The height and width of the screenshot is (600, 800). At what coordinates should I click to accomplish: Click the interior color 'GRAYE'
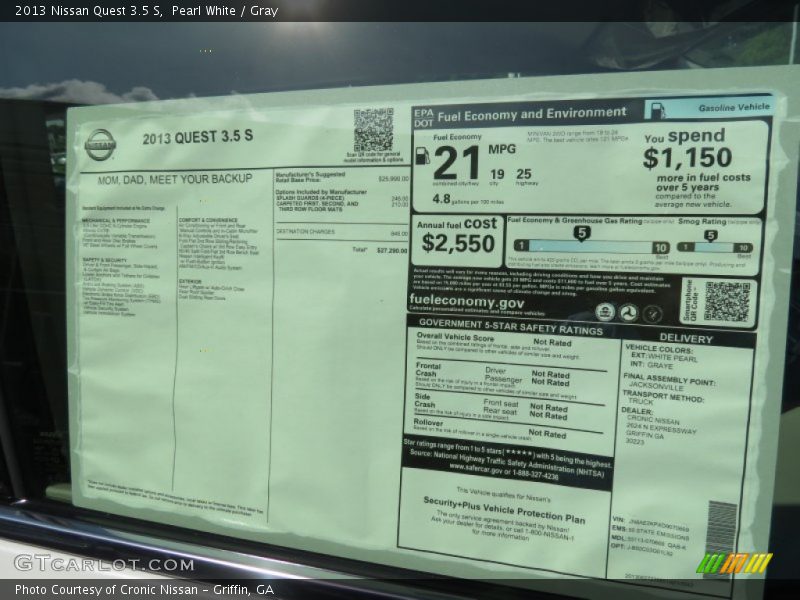point(660,365)
